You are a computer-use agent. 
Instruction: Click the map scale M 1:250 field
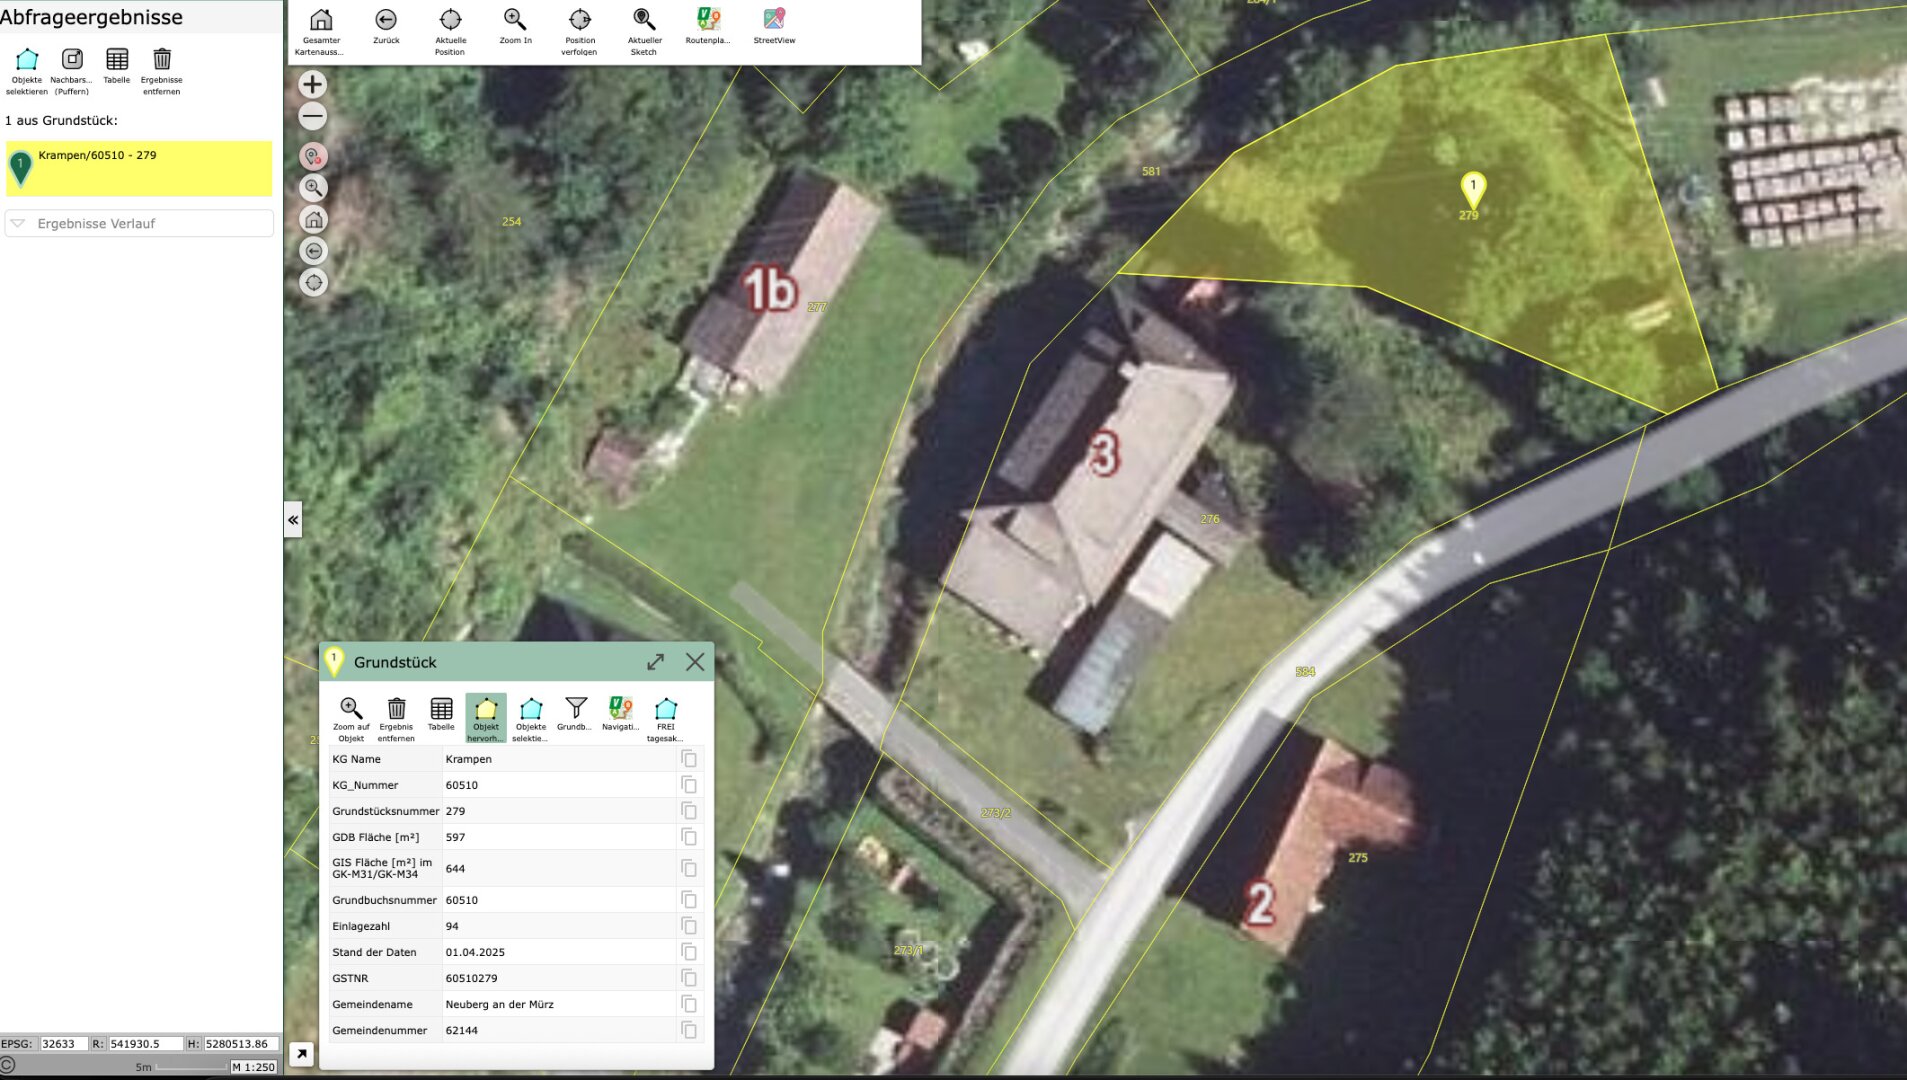[254, 1067]
